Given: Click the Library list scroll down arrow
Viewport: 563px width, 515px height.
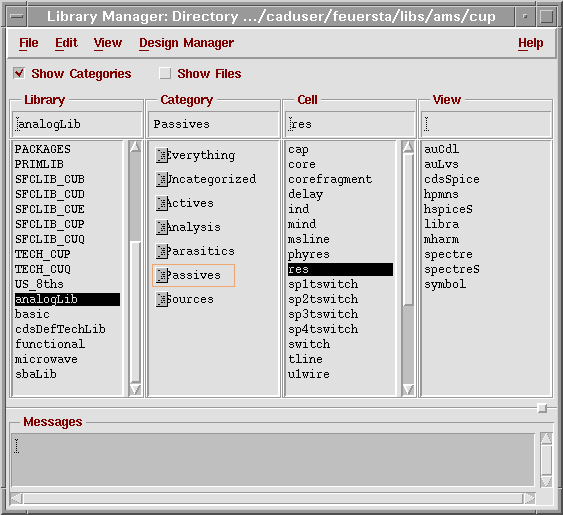Looking at the screenshot, I should [135, 390].
